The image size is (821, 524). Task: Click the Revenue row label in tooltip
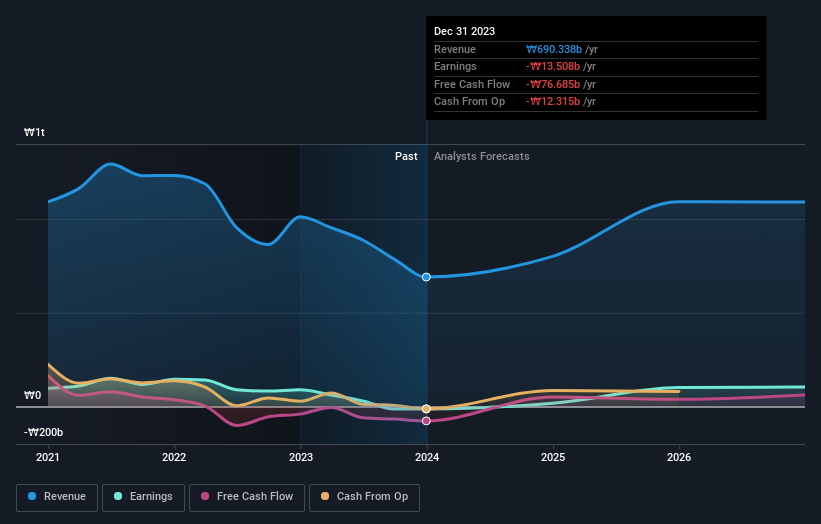[455, 49]
